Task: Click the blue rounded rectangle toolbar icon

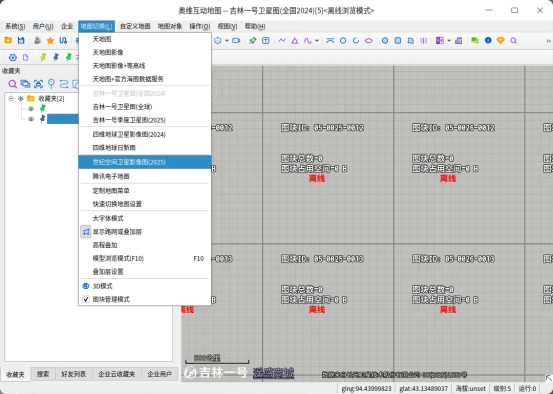Action: coord(236,41)
